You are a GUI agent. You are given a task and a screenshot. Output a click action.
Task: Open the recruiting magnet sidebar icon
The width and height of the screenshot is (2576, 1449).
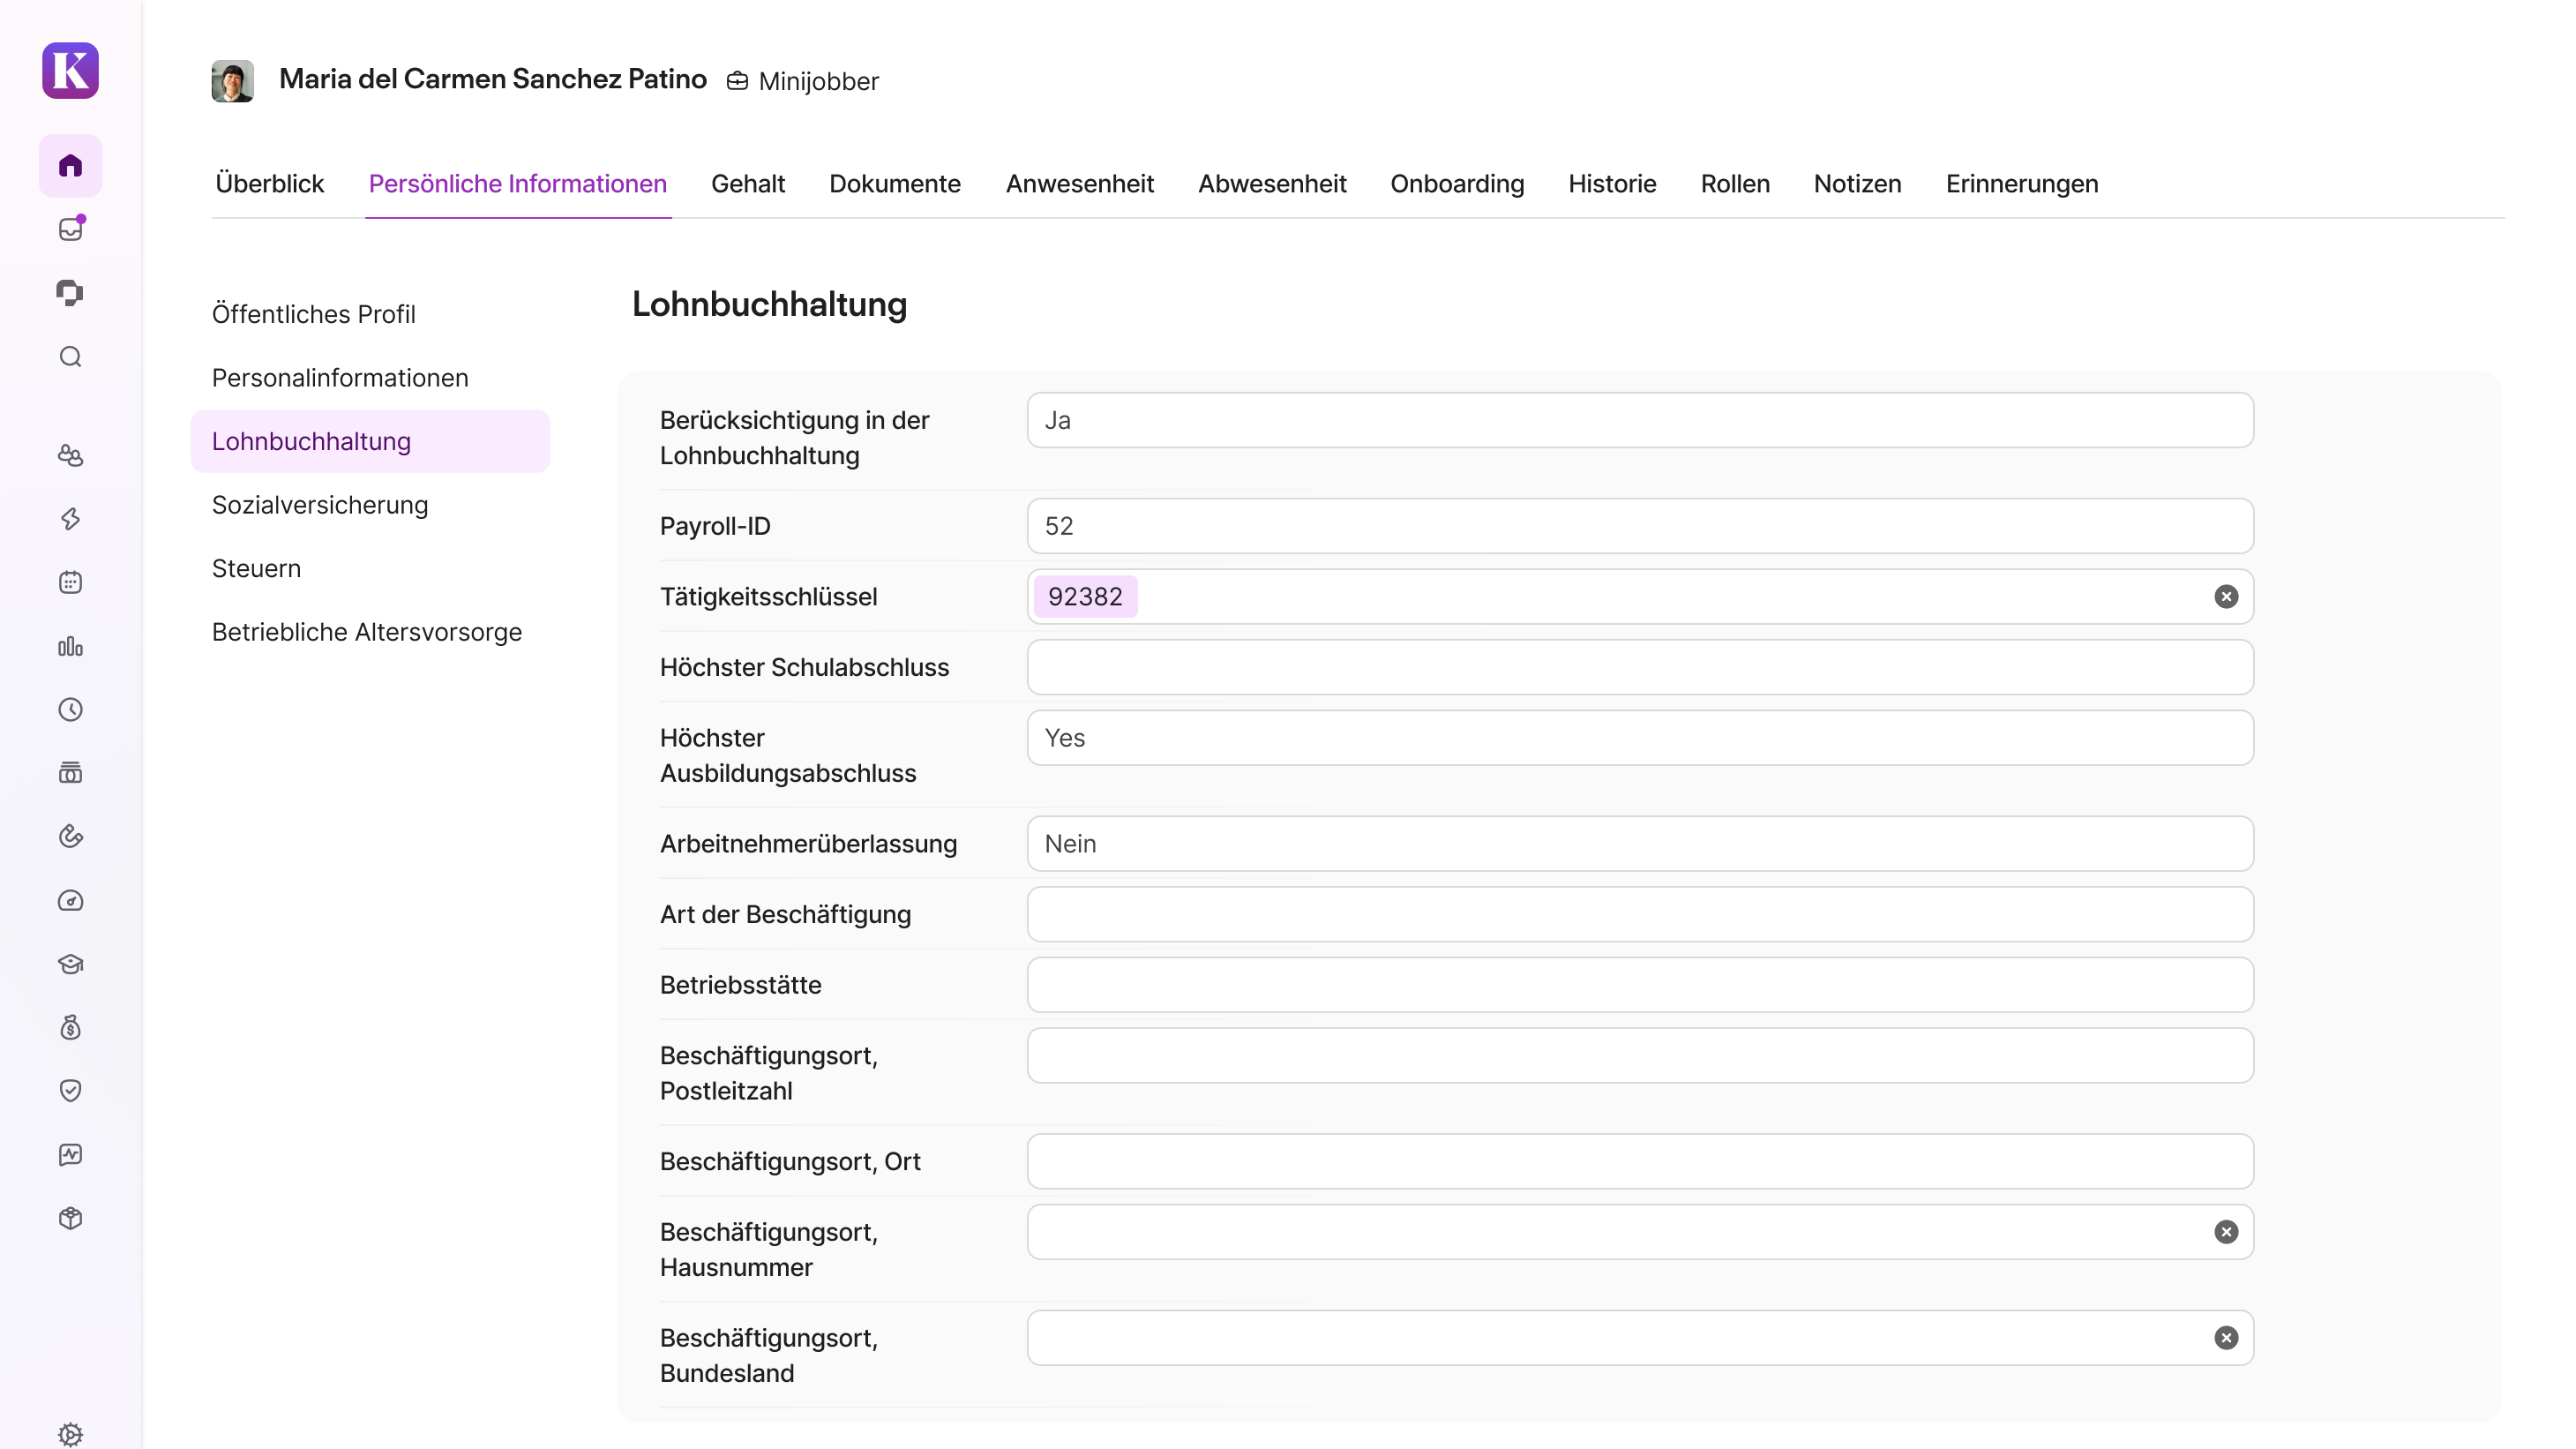70,837
